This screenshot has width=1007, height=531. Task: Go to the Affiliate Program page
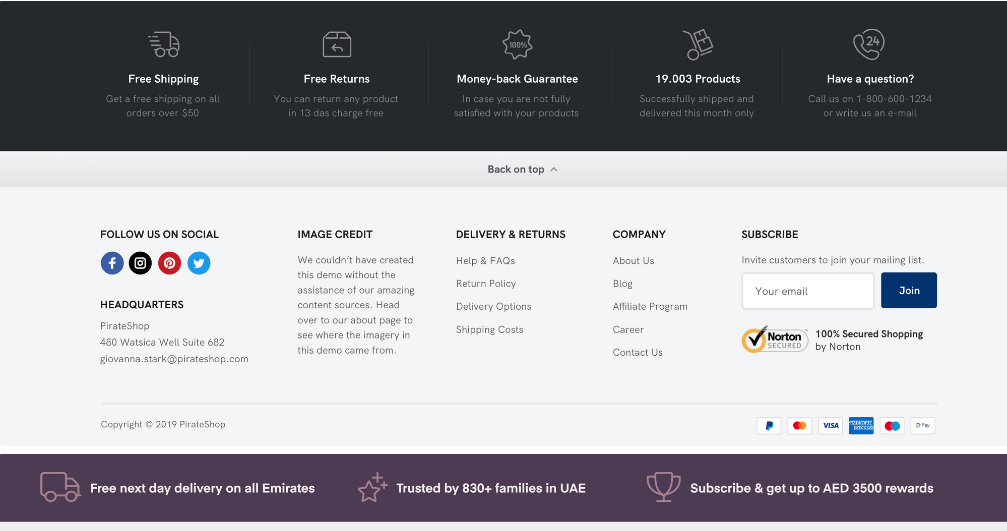coord(650,307)
